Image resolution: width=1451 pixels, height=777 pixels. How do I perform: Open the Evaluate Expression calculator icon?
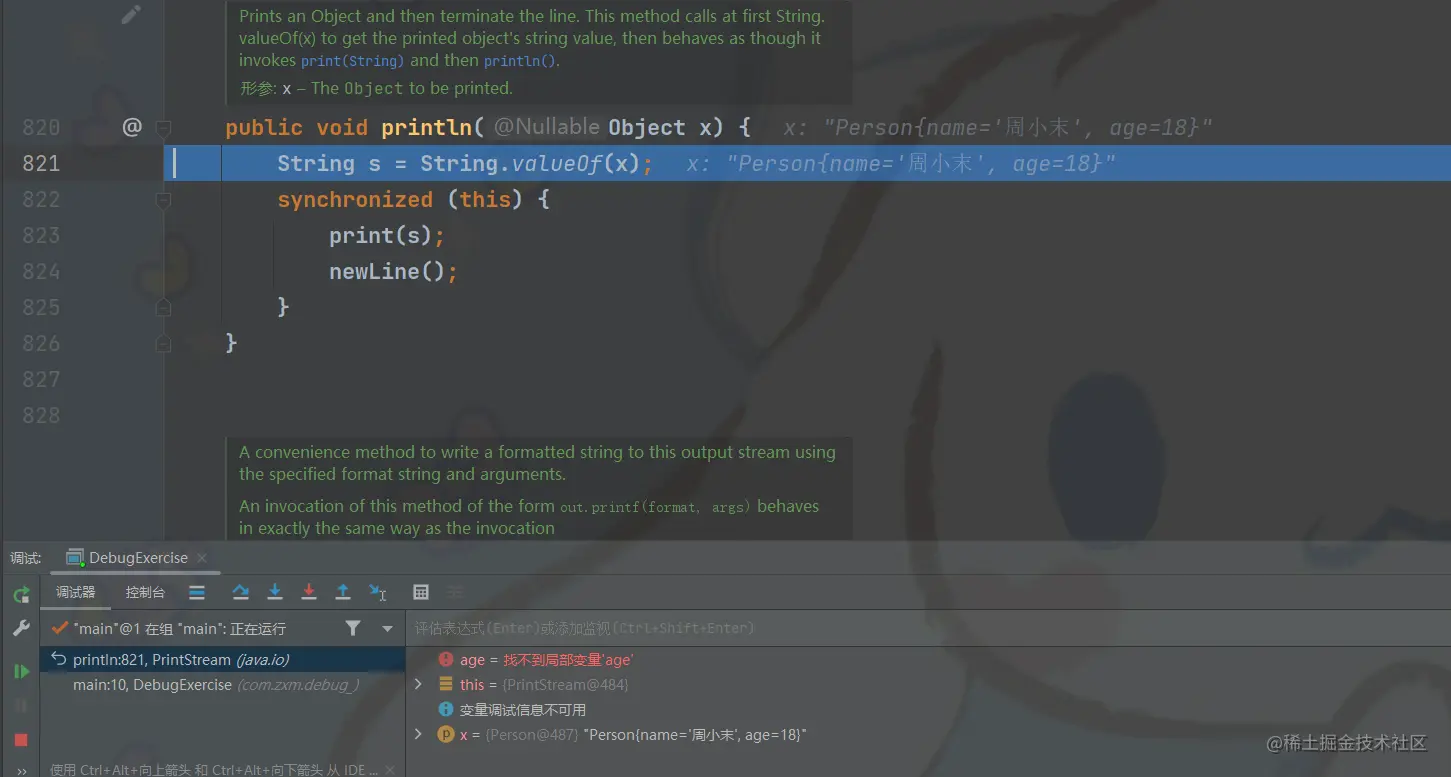[421, 592]
